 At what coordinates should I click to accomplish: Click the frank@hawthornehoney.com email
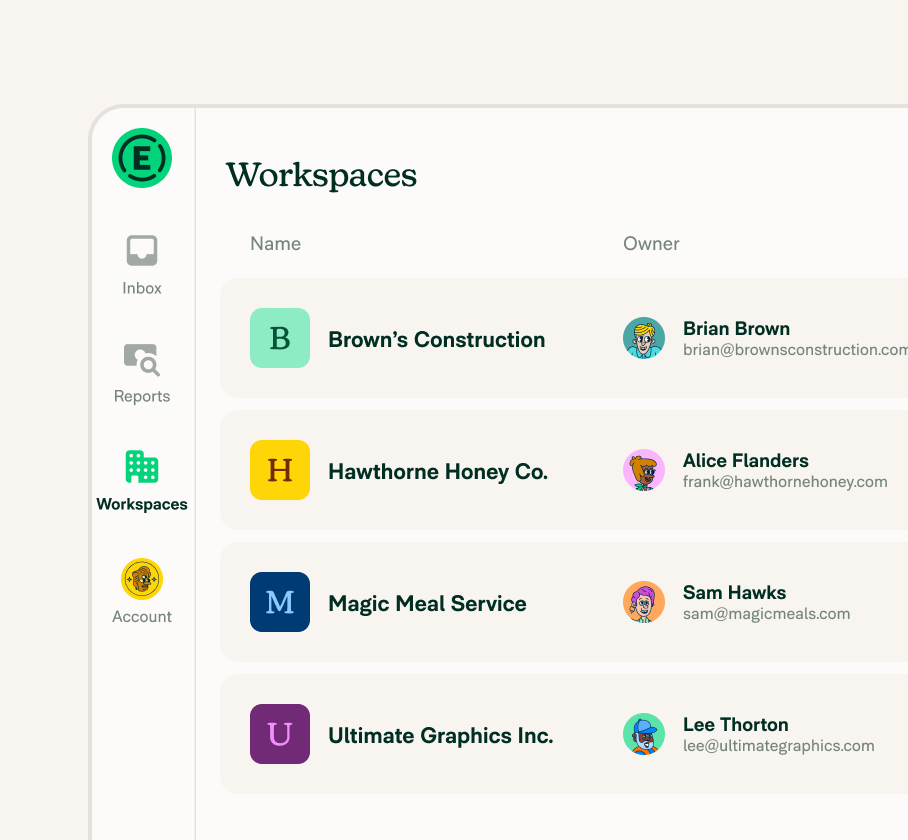pyautogui.click(x=785, y=482)
